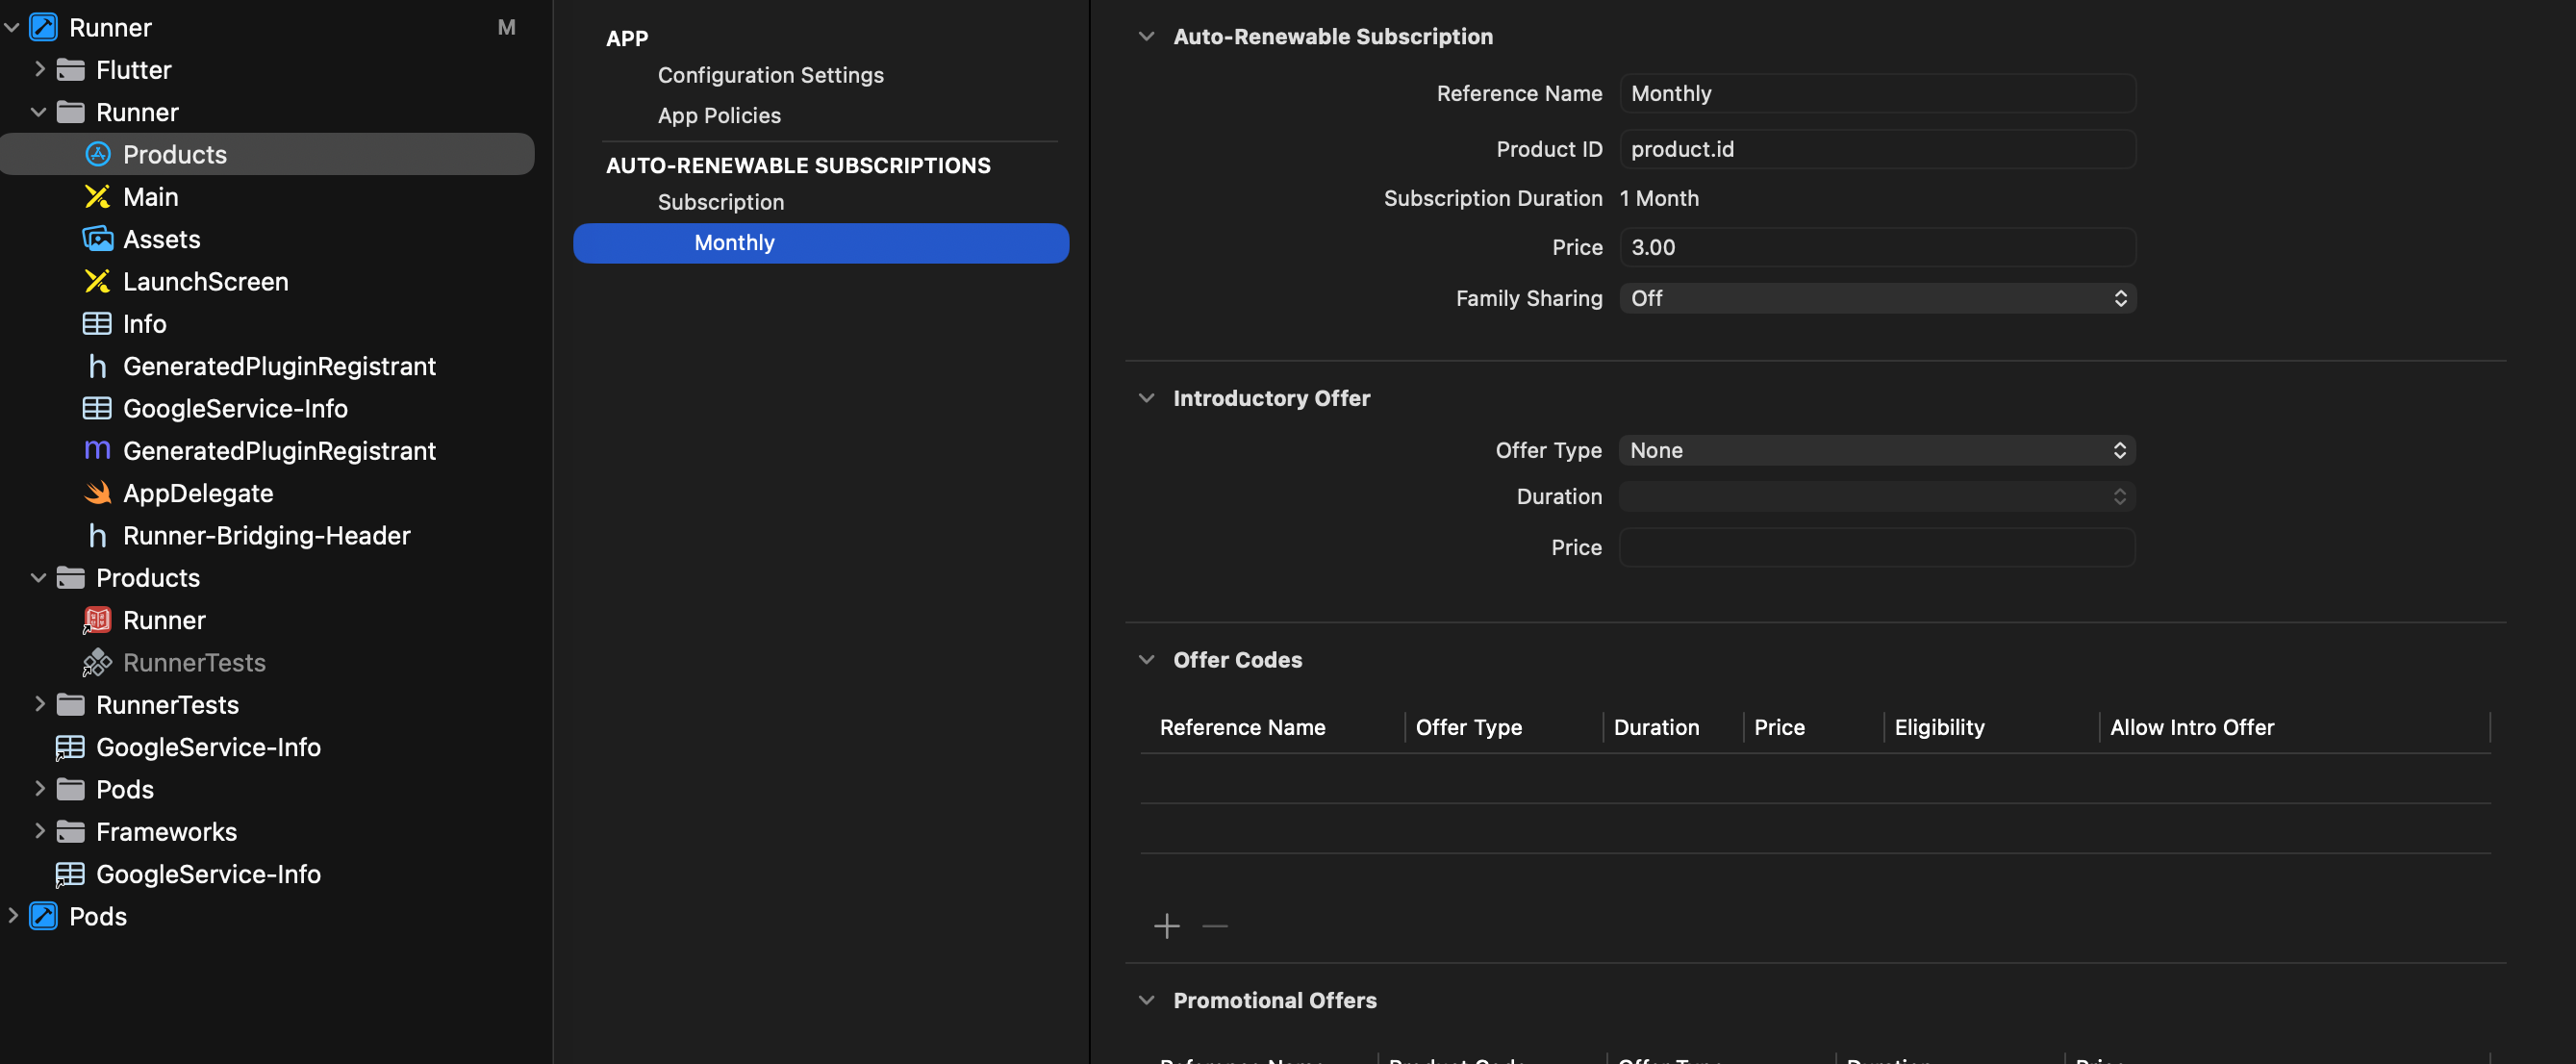Click the Flutter folder icon

click(x=70, y=69)
